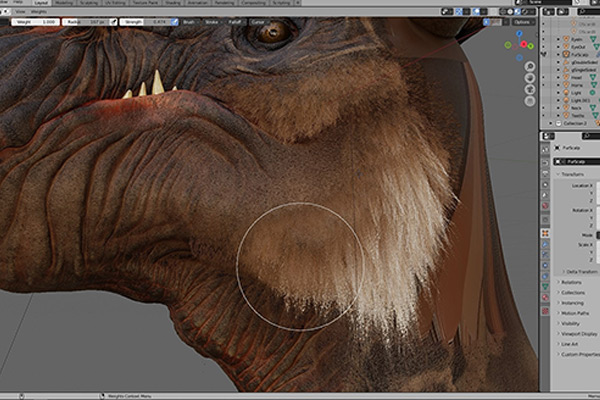
Task: Click the red X axis gizmo handle
Action: pos(523,44)
